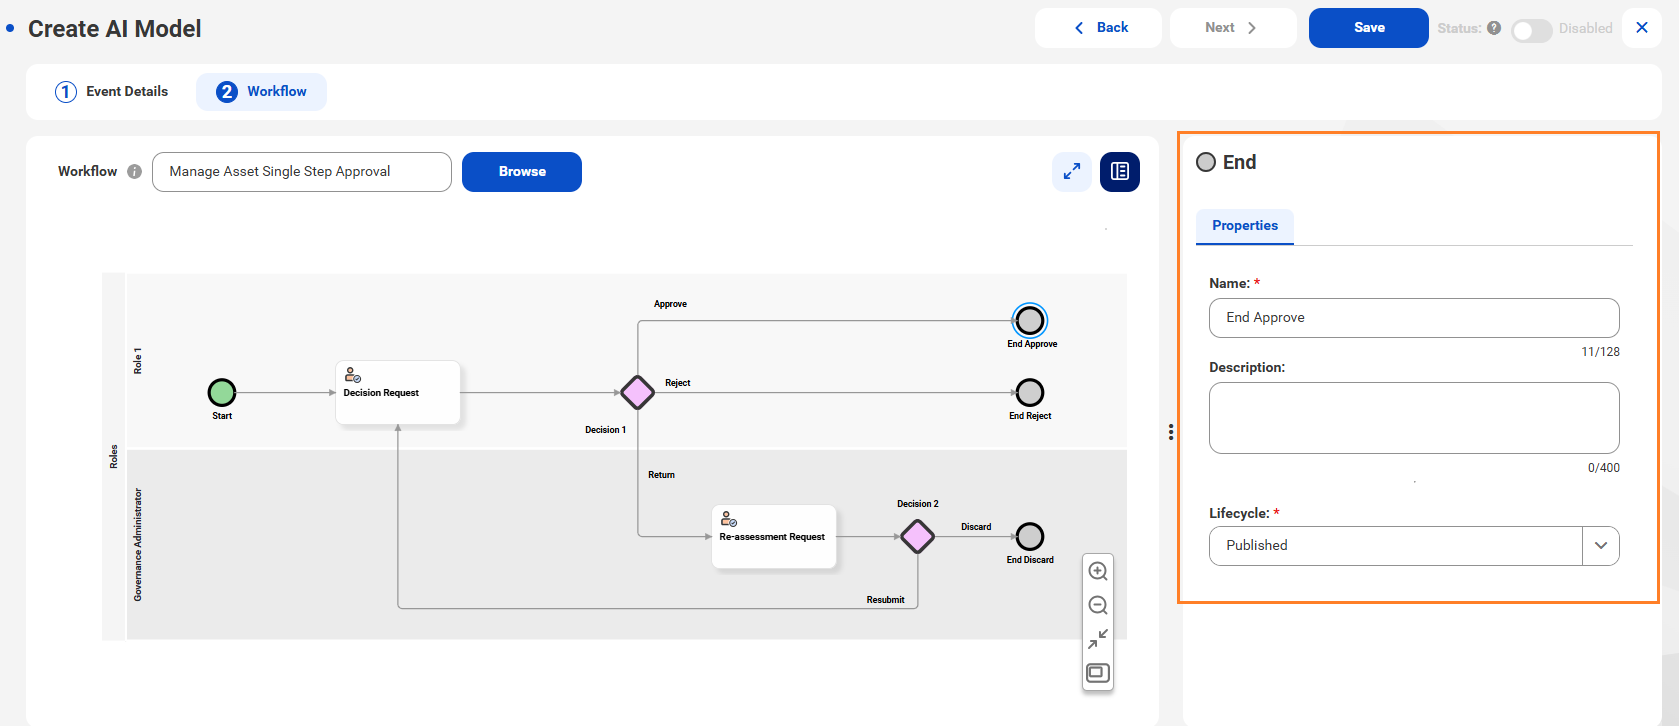Select the Re-assessment Request task box
Screen dimensions: 1679x726
click(x=774, y=536)
